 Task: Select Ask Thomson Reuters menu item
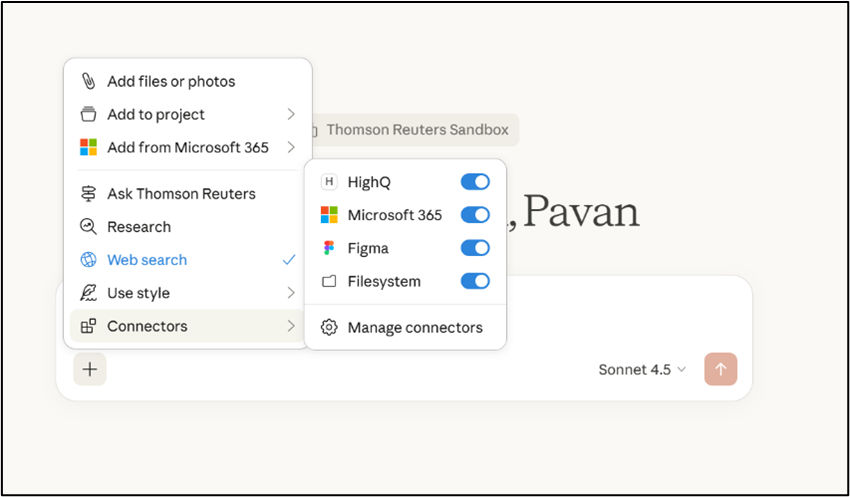click(181, 194)
